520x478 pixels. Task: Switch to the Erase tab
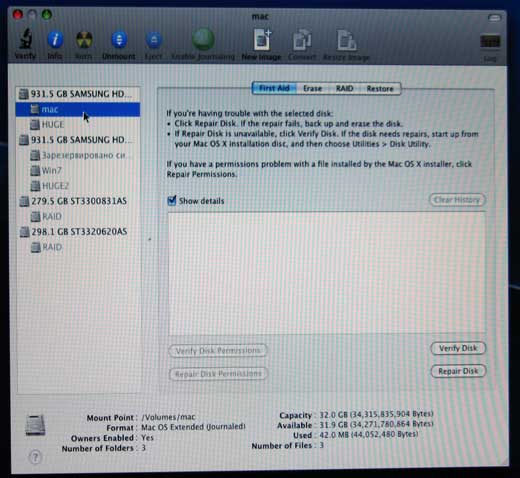click(x=312, y=89)
